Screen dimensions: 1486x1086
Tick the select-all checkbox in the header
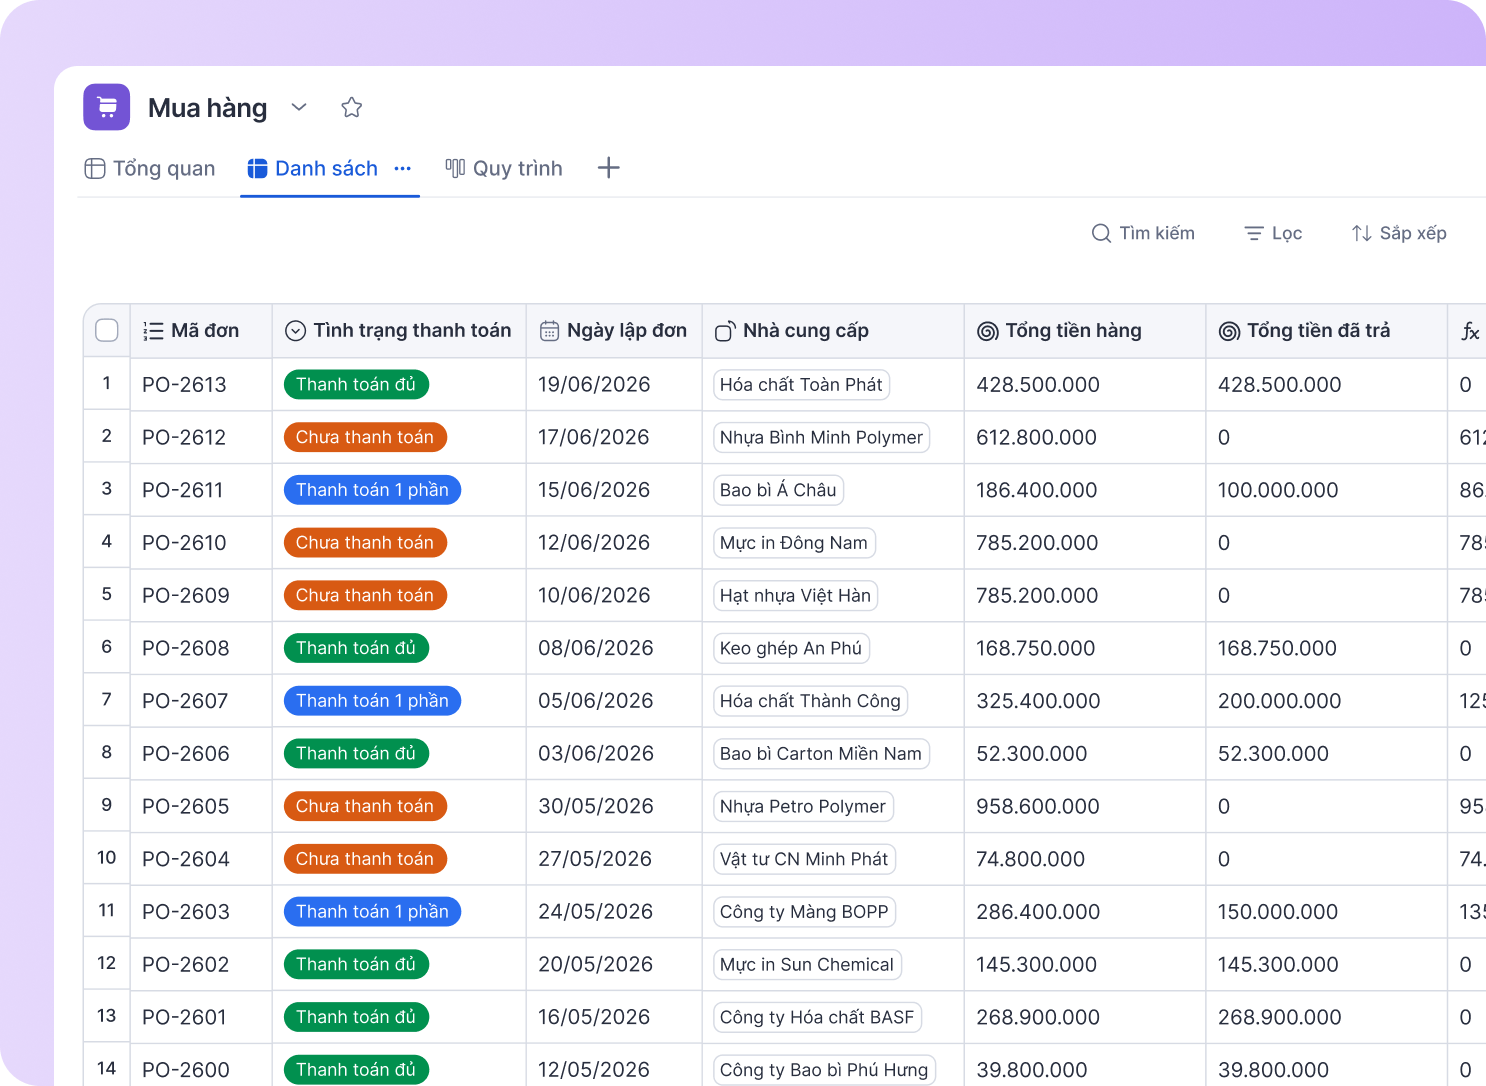[107, 330]
